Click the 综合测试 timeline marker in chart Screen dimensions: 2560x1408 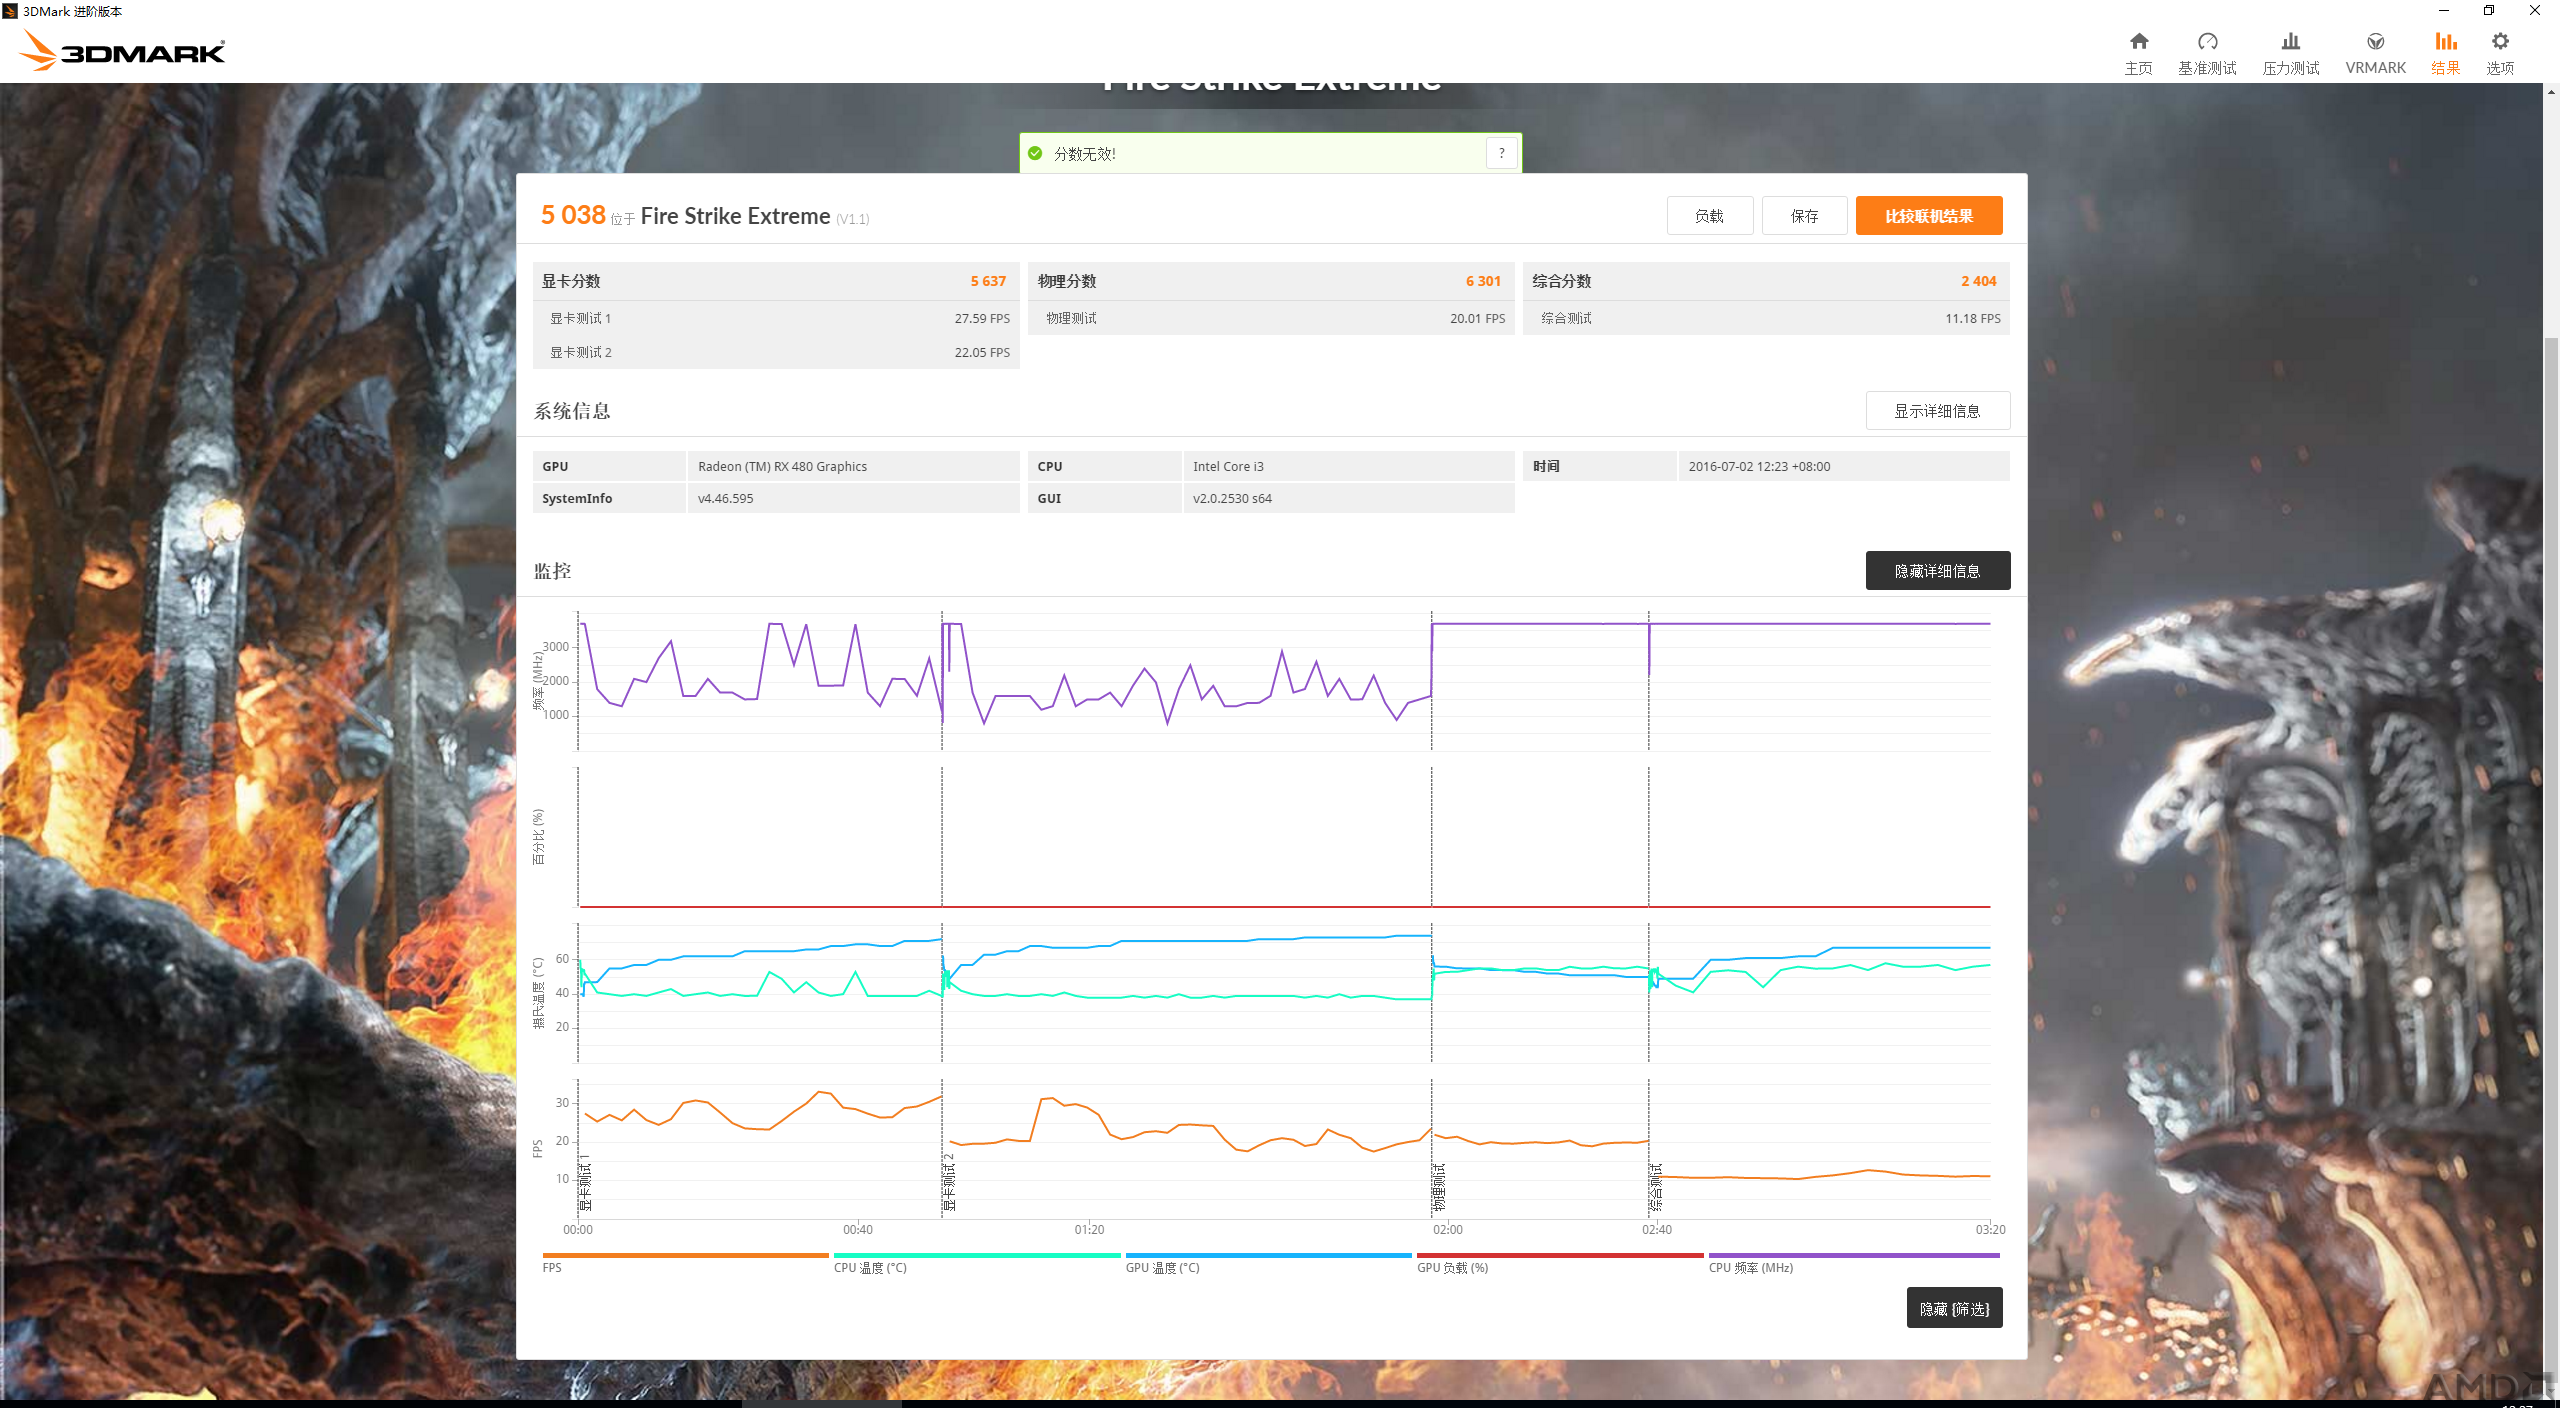coord(1656,1186)
